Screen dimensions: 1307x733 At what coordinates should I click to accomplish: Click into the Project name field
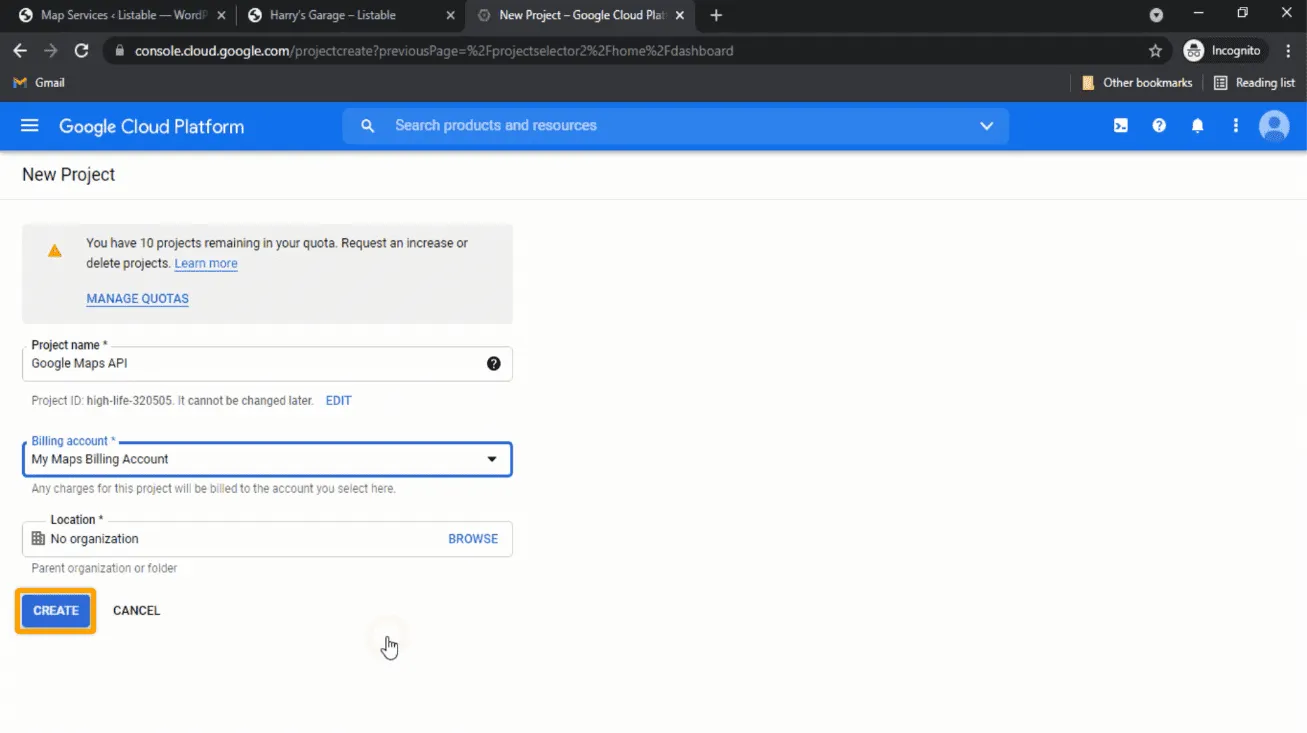point(250,364)
